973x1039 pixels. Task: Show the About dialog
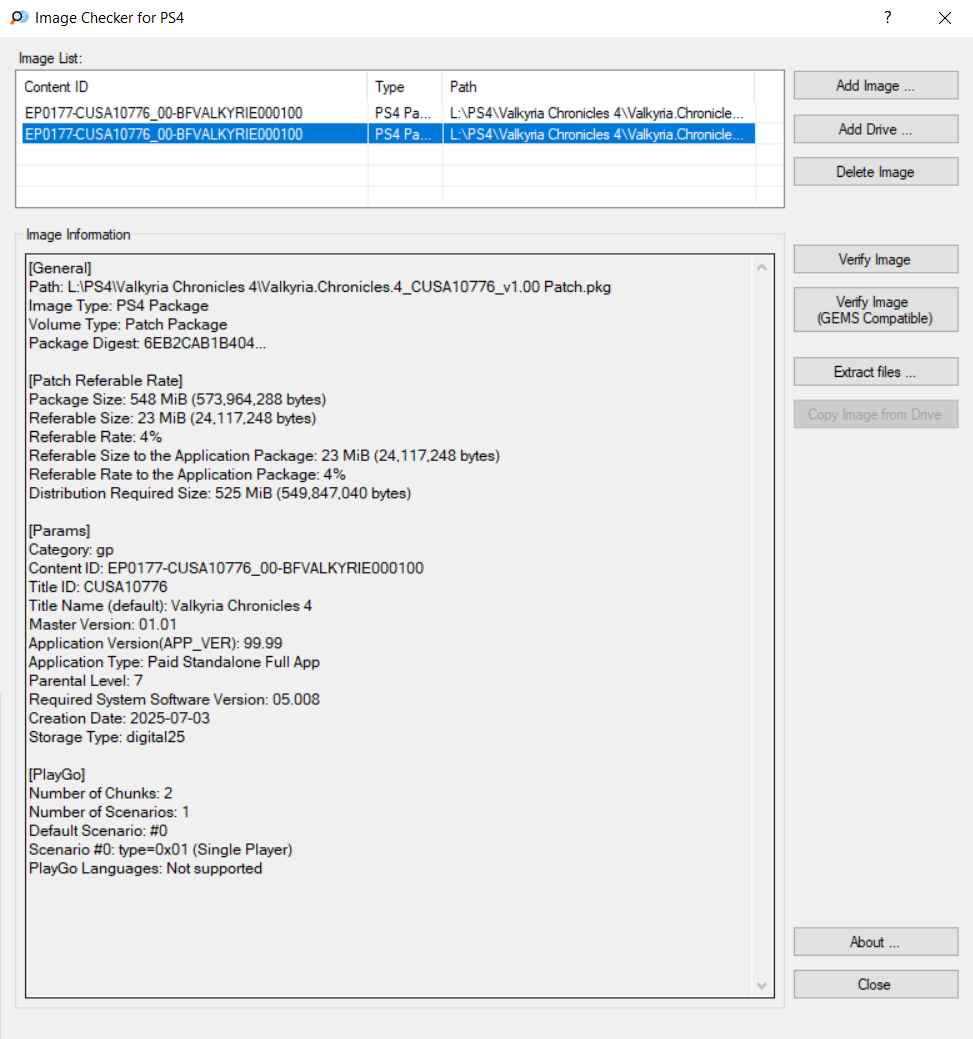click(876, 942)
